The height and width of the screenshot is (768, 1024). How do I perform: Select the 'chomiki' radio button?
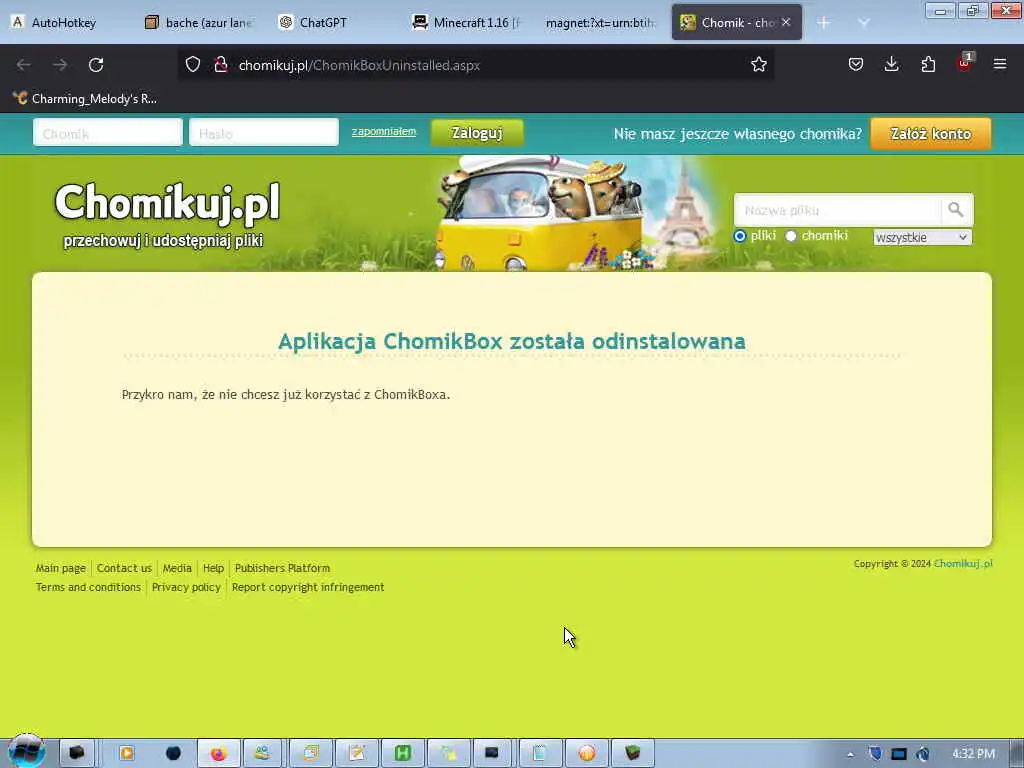pyautogui.click(x=791, y=236)
